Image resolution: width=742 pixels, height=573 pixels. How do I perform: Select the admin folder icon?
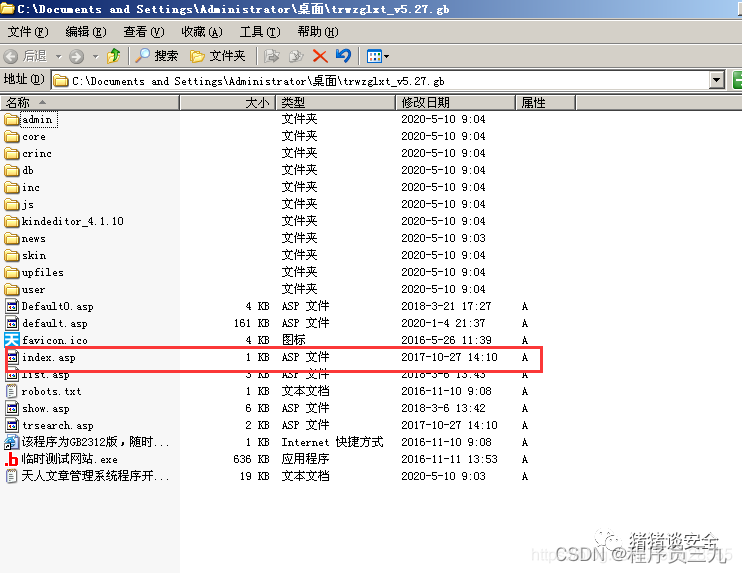[12, 119]
